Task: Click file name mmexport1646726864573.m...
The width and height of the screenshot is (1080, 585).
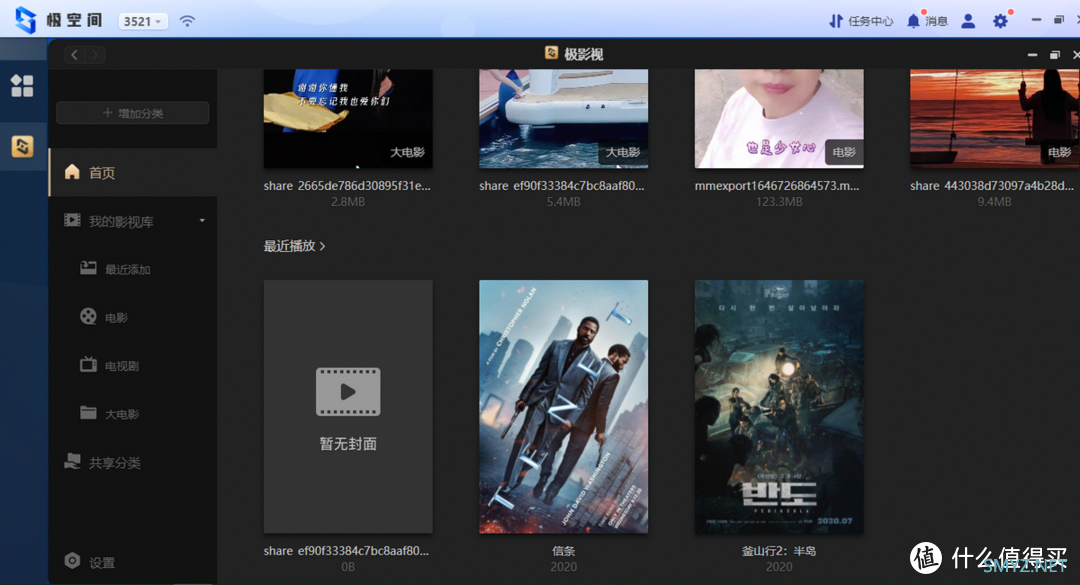Action: pos(777,185)
